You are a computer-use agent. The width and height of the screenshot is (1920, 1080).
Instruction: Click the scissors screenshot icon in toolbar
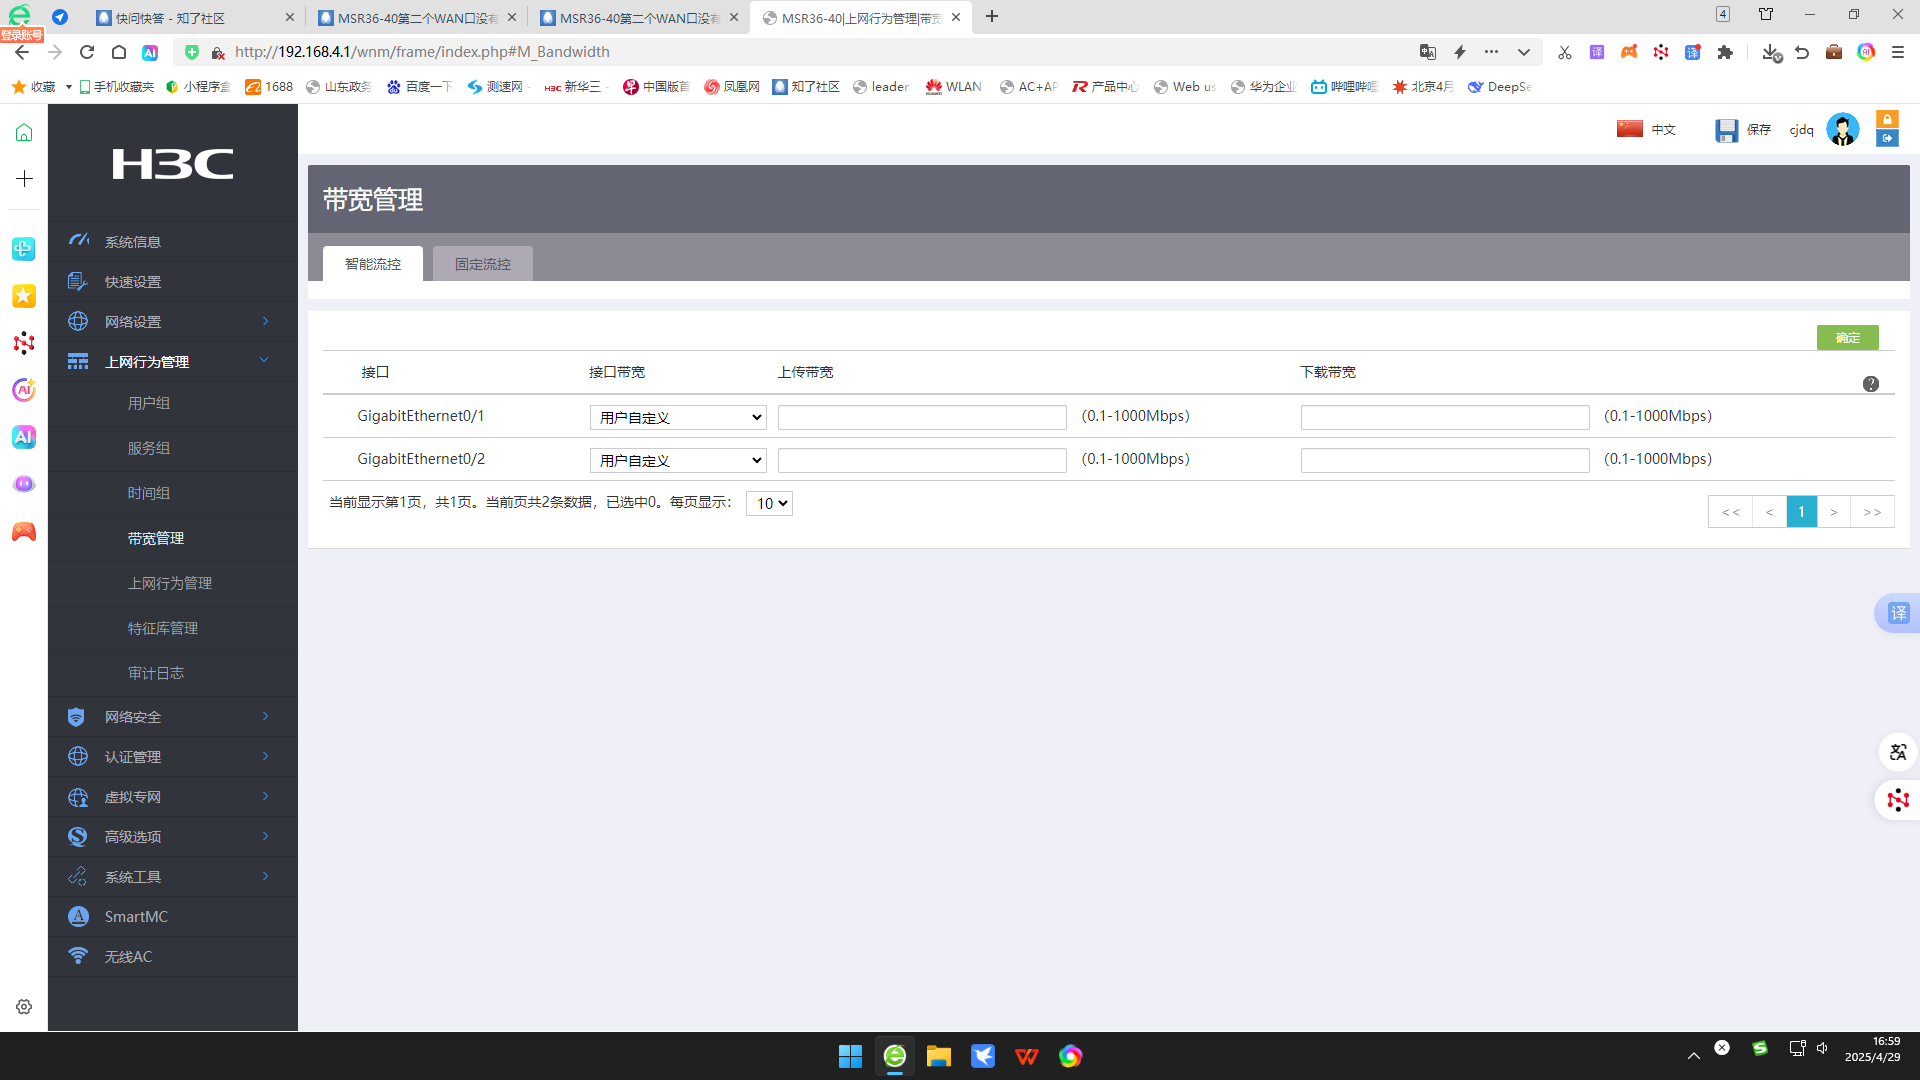[x=1565, y=52]
